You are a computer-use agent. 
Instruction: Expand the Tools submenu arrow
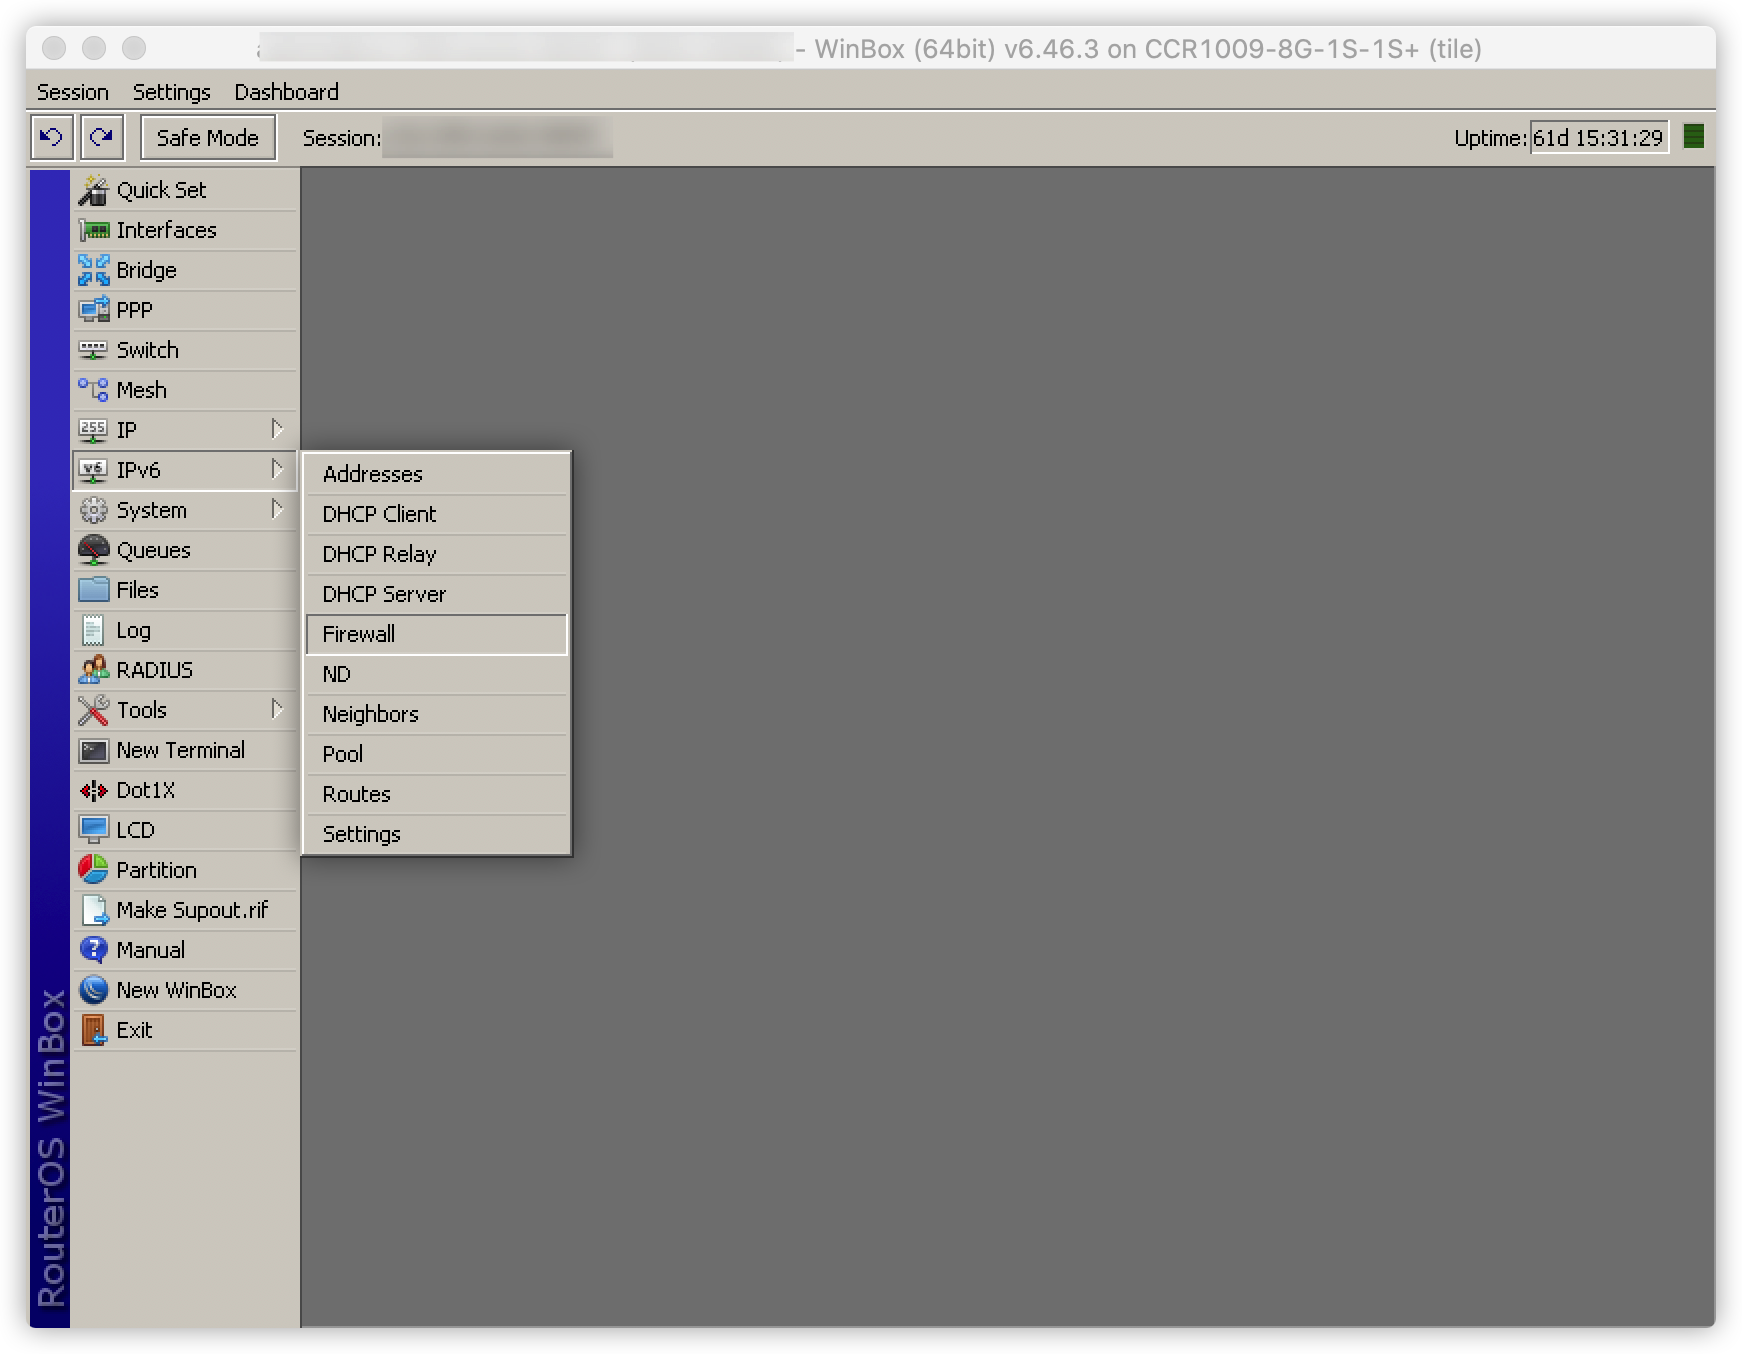tap(277, 709)
